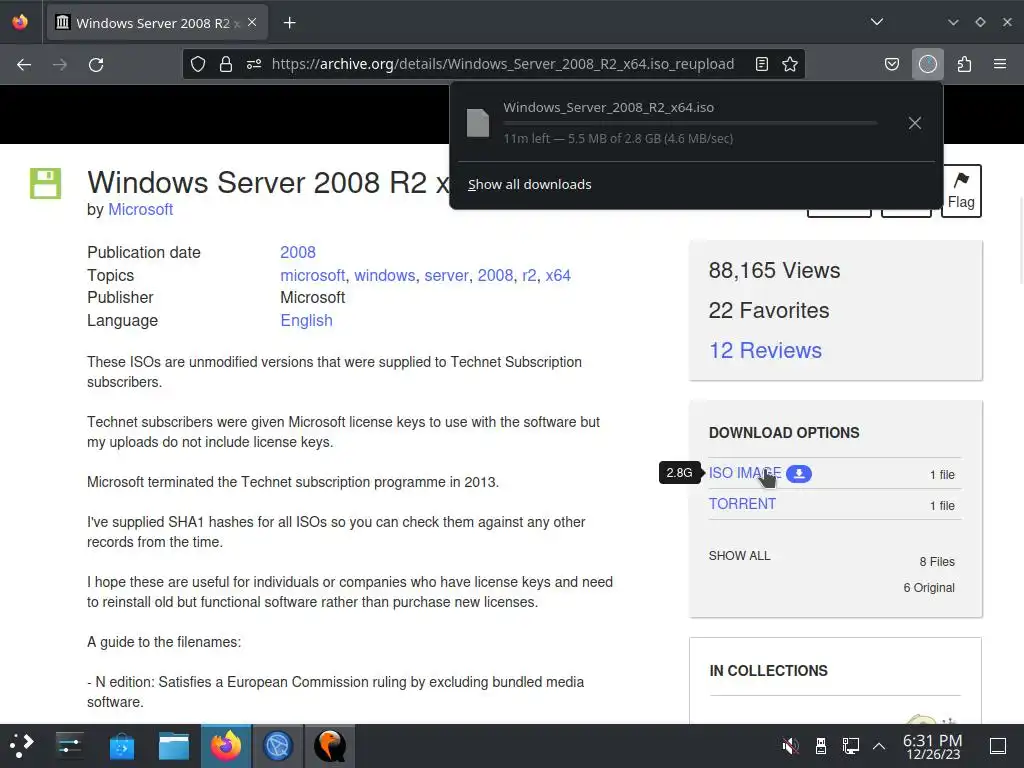Open the Firefox hamburger menu
This screenshot has width=1024, height=768.
pos(1000,64)
